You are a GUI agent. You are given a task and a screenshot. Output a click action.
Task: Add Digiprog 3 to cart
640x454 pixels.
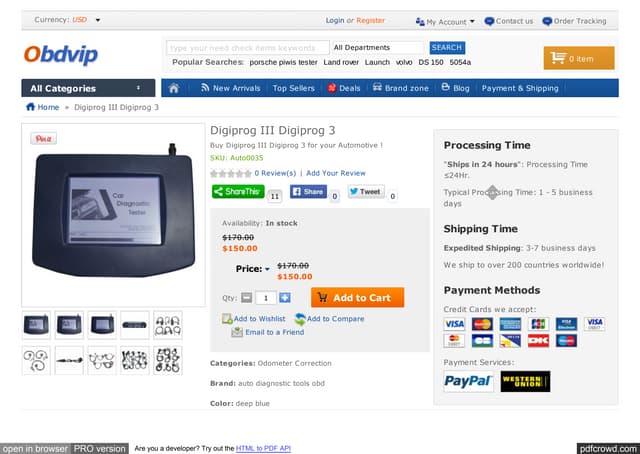(x=358, y=298)
